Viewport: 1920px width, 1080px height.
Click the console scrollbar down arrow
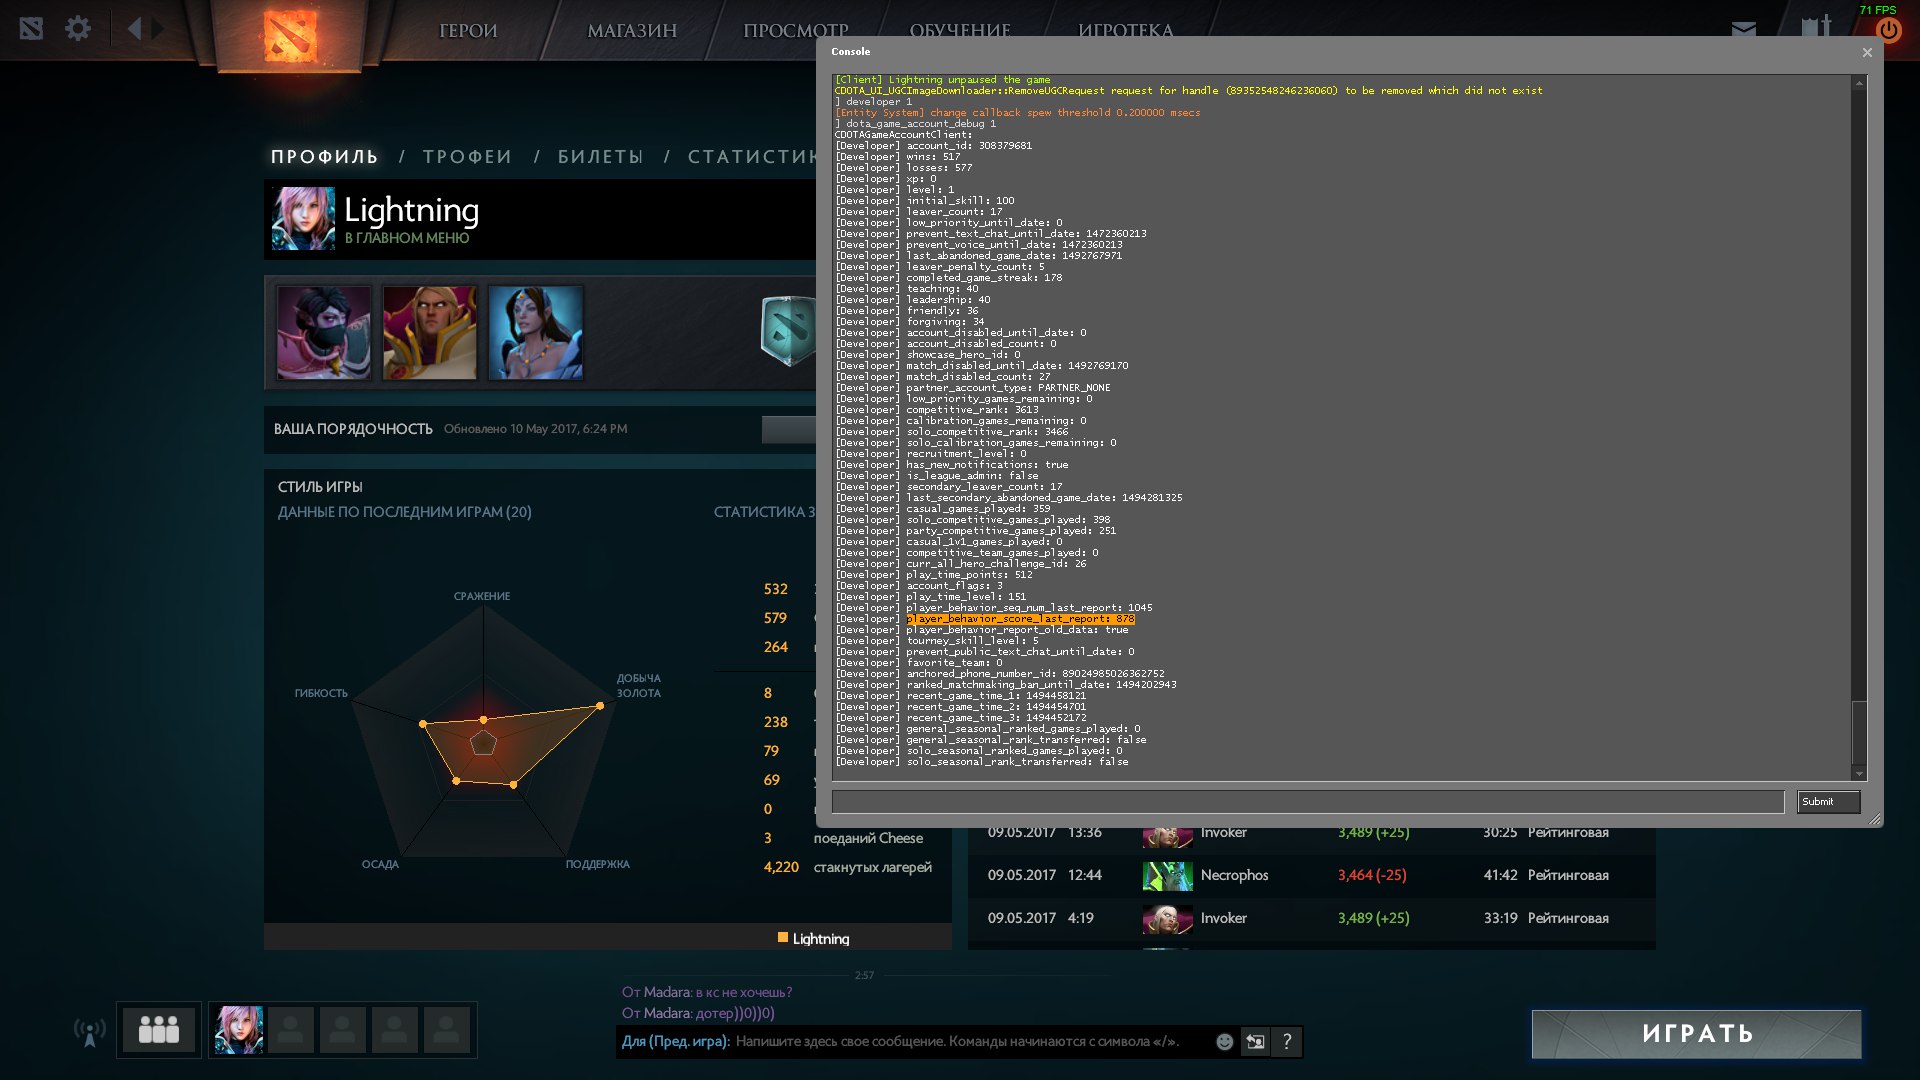(1859, 774)
